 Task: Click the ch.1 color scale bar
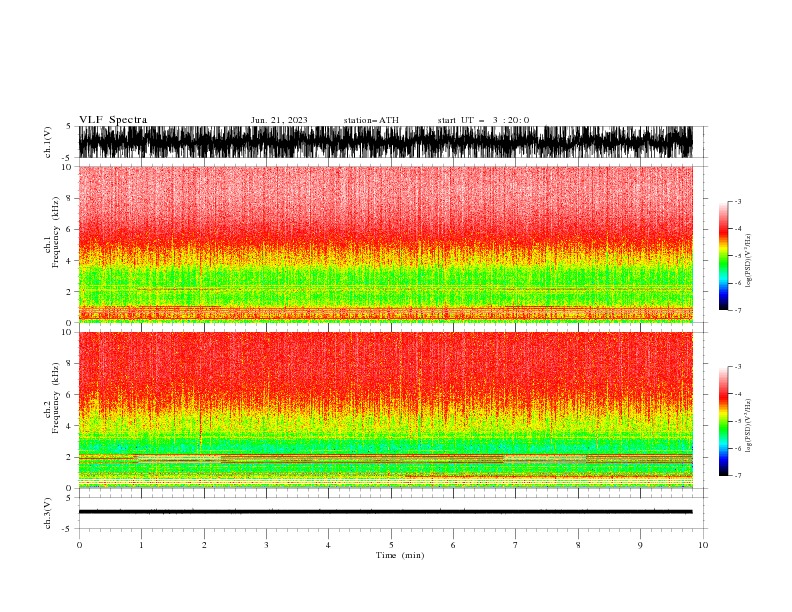723,256
